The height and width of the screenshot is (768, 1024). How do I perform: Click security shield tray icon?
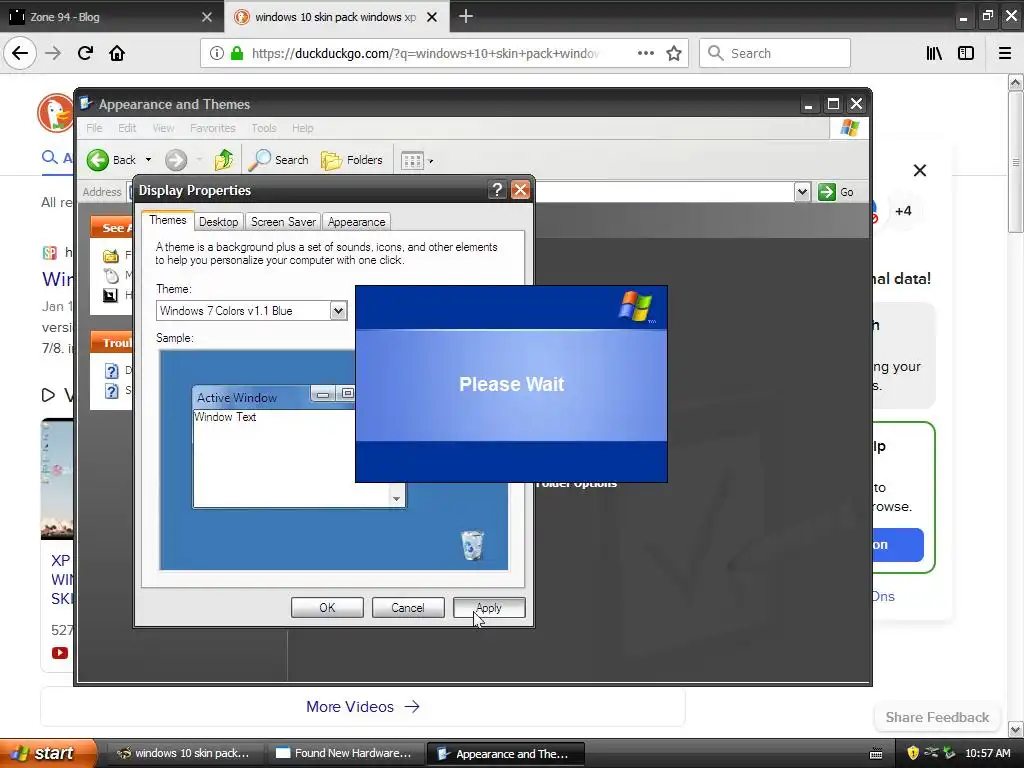pos(913,753)
